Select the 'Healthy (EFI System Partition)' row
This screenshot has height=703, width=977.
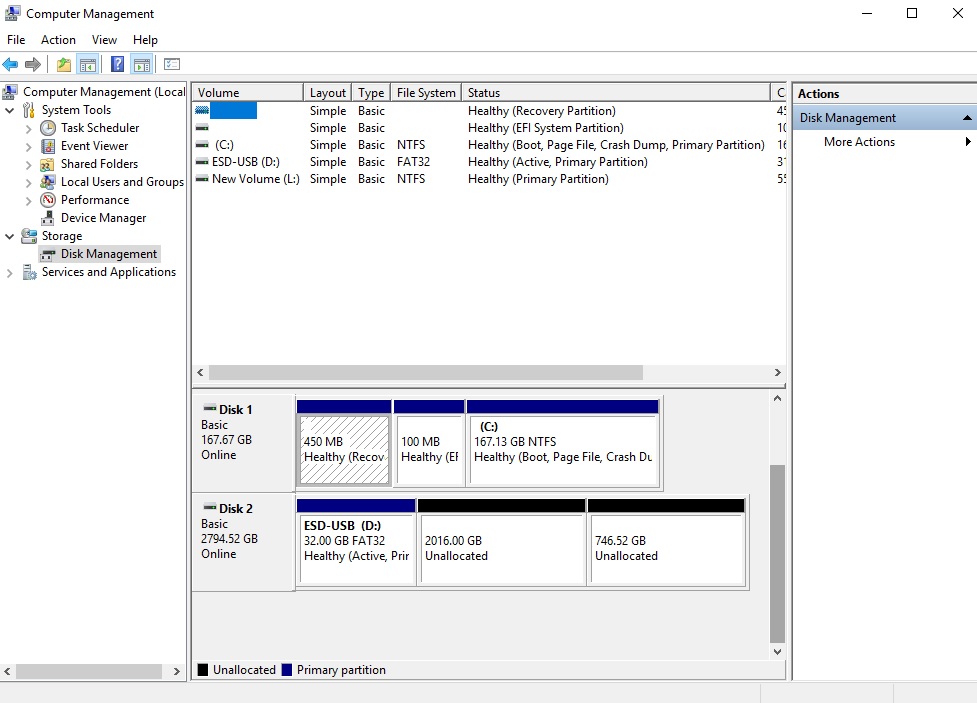489,128
